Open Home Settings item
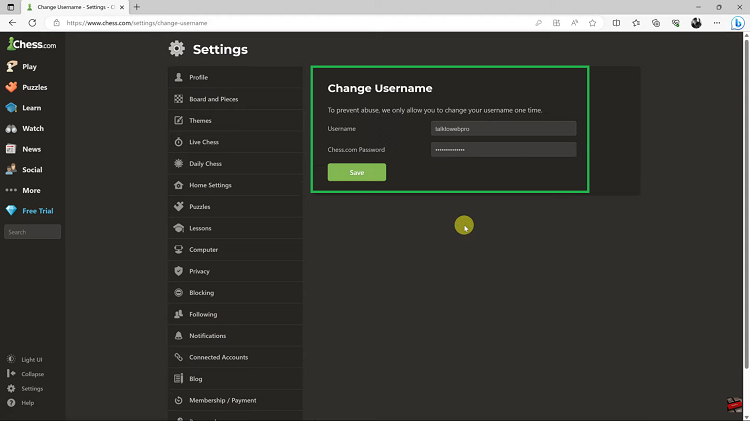750x421 pixels. 235,185
